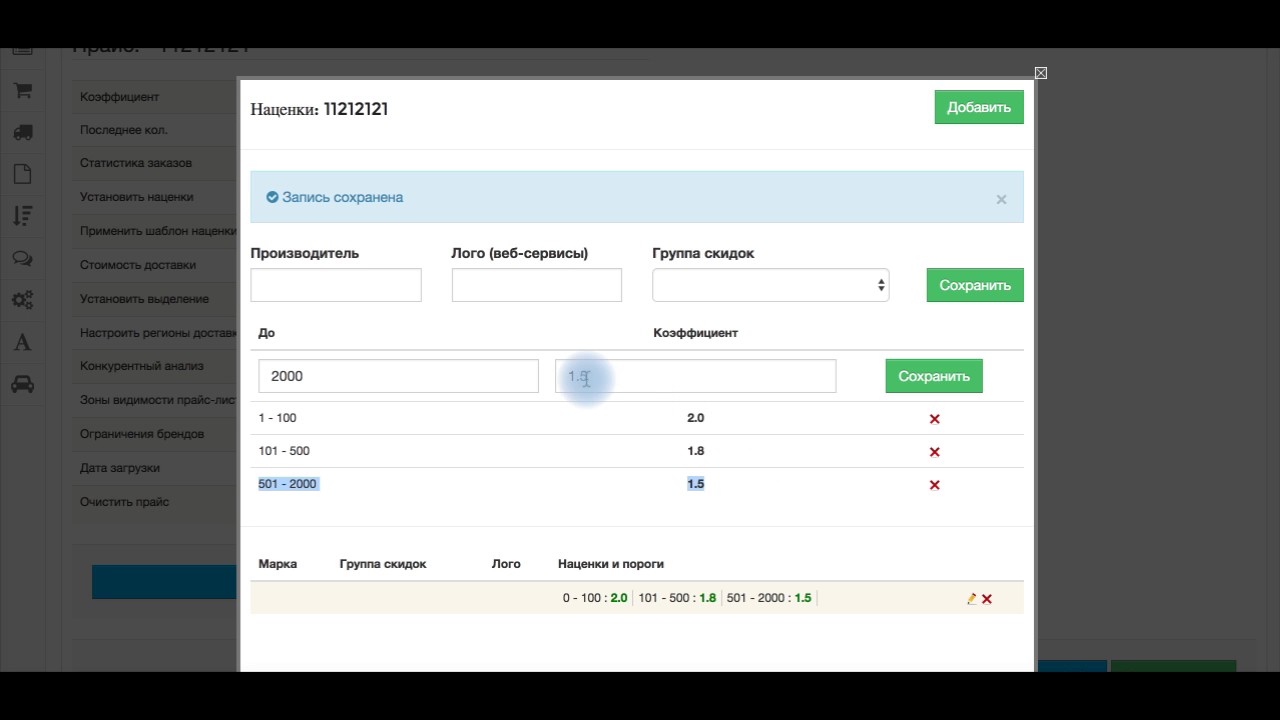The width and height of the screenshot is (1280, 720).
Task: Open Стоимость доставки menu item
Action: 138,265
